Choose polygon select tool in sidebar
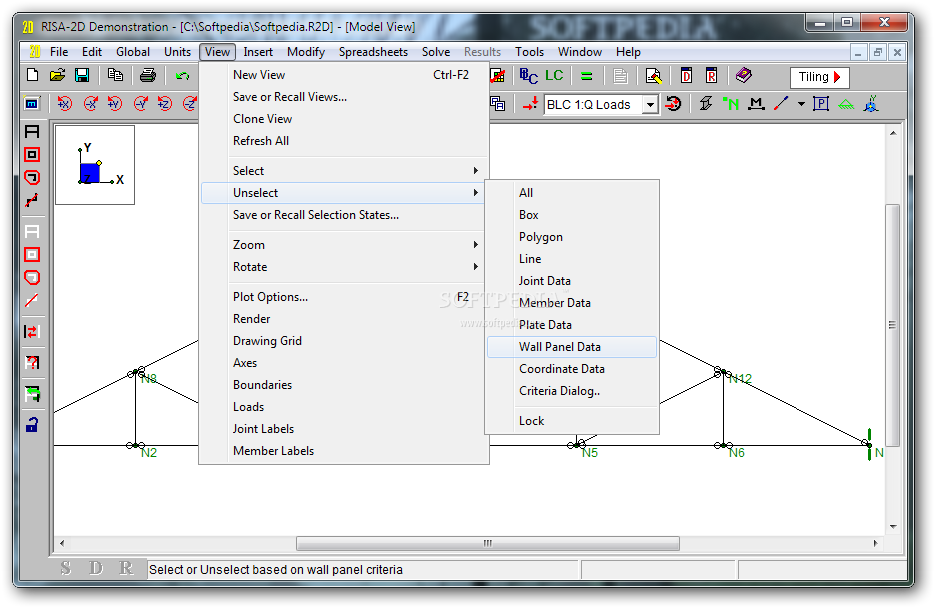The image size is (935, 608). point(32,178)
